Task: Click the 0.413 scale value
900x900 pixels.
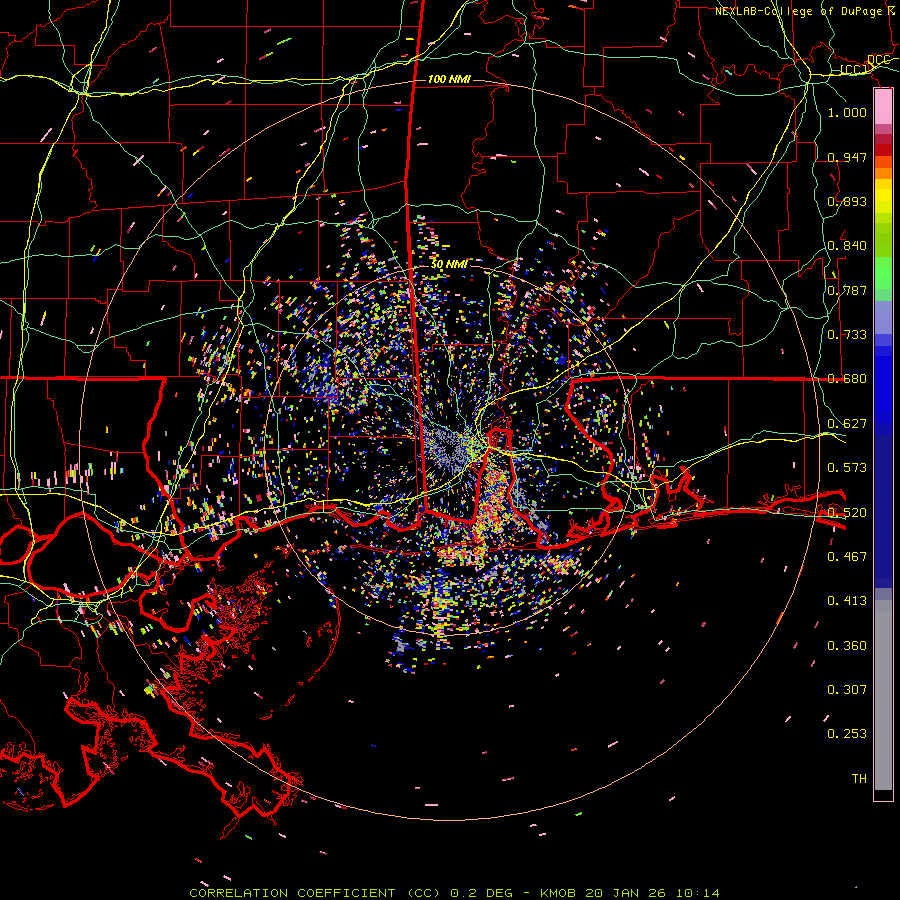Action: (847, 601)
